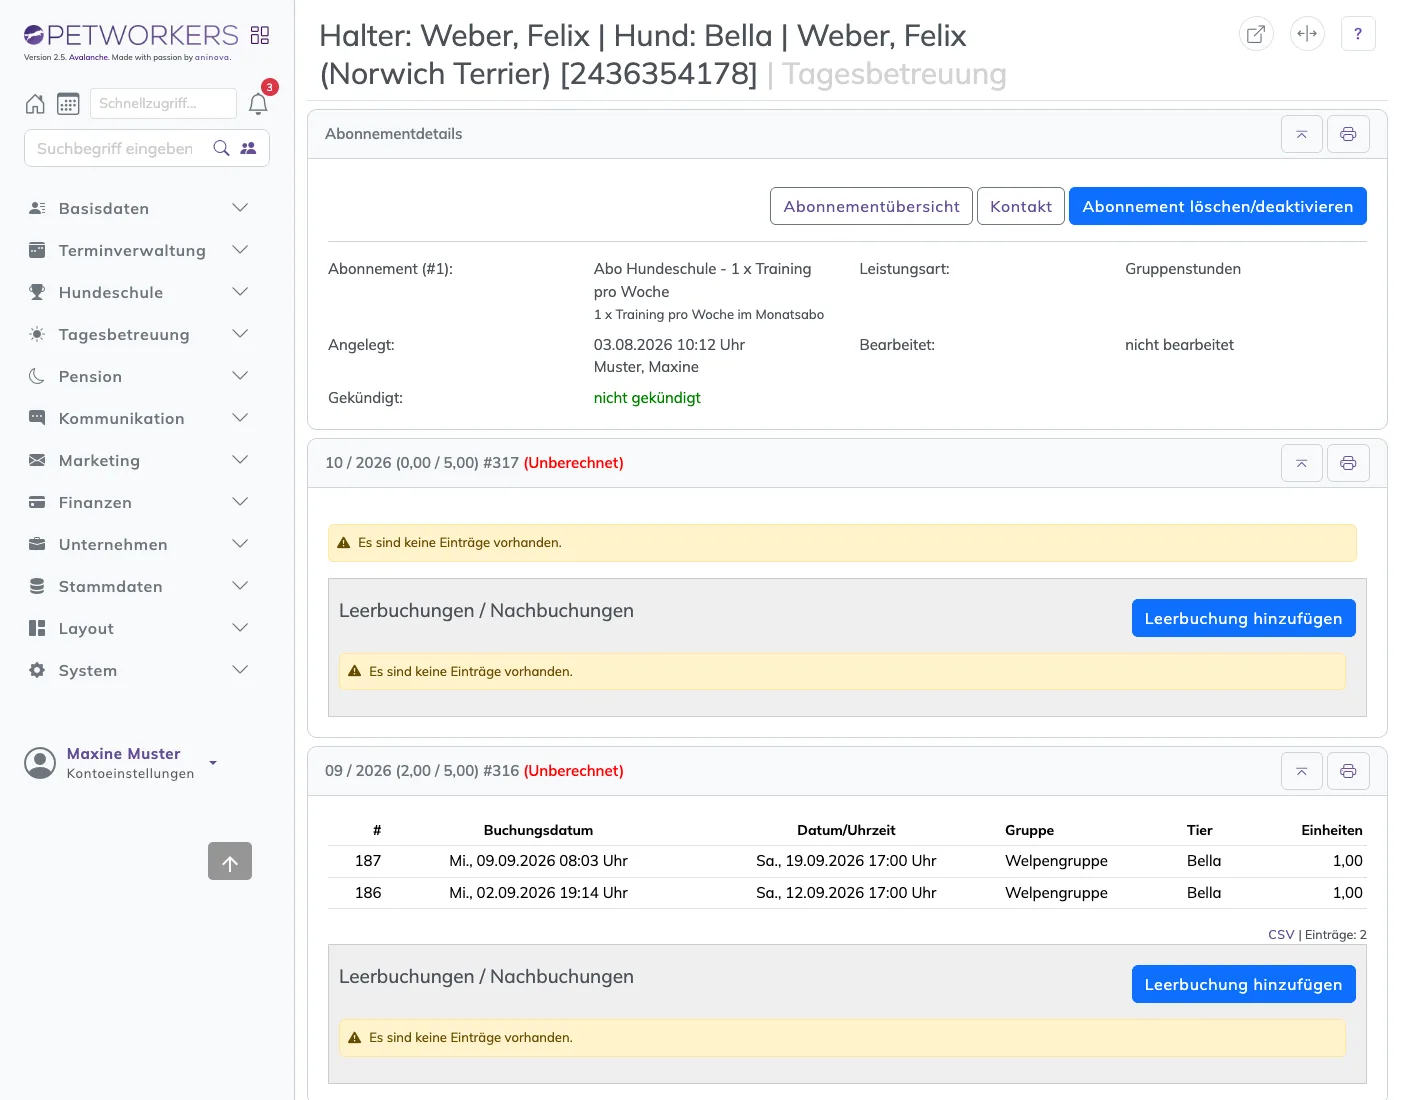Click the scroll-to-top arrow button
Viewport: 1416px width, 1100px height.
point(230,861)
